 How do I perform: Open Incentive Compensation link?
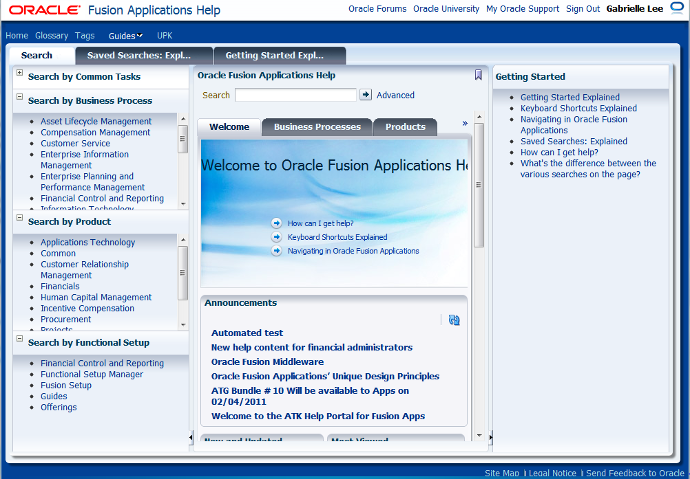(x=87, y=308)
